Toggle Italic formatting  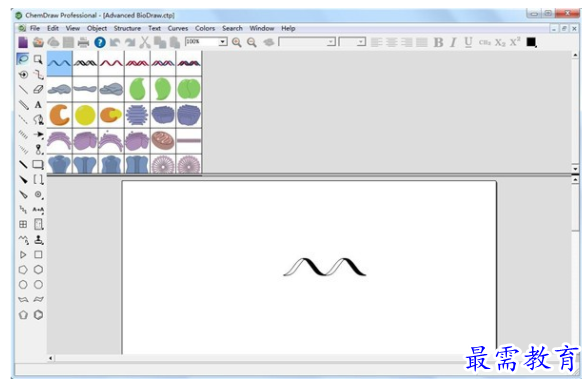453,42
